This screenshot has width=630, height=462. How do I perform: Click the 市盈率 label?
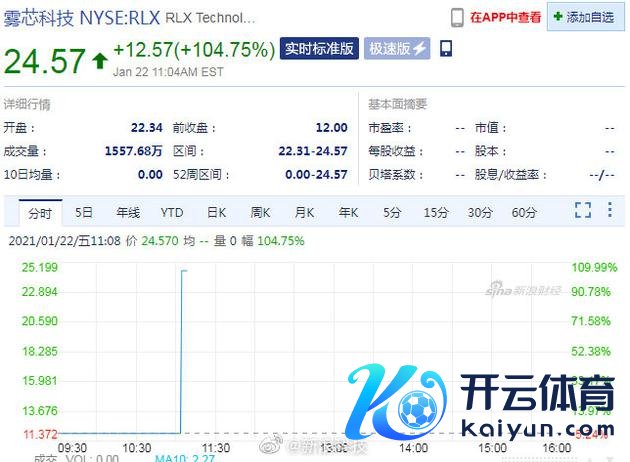pyautogui.click(x=390, y=128)
